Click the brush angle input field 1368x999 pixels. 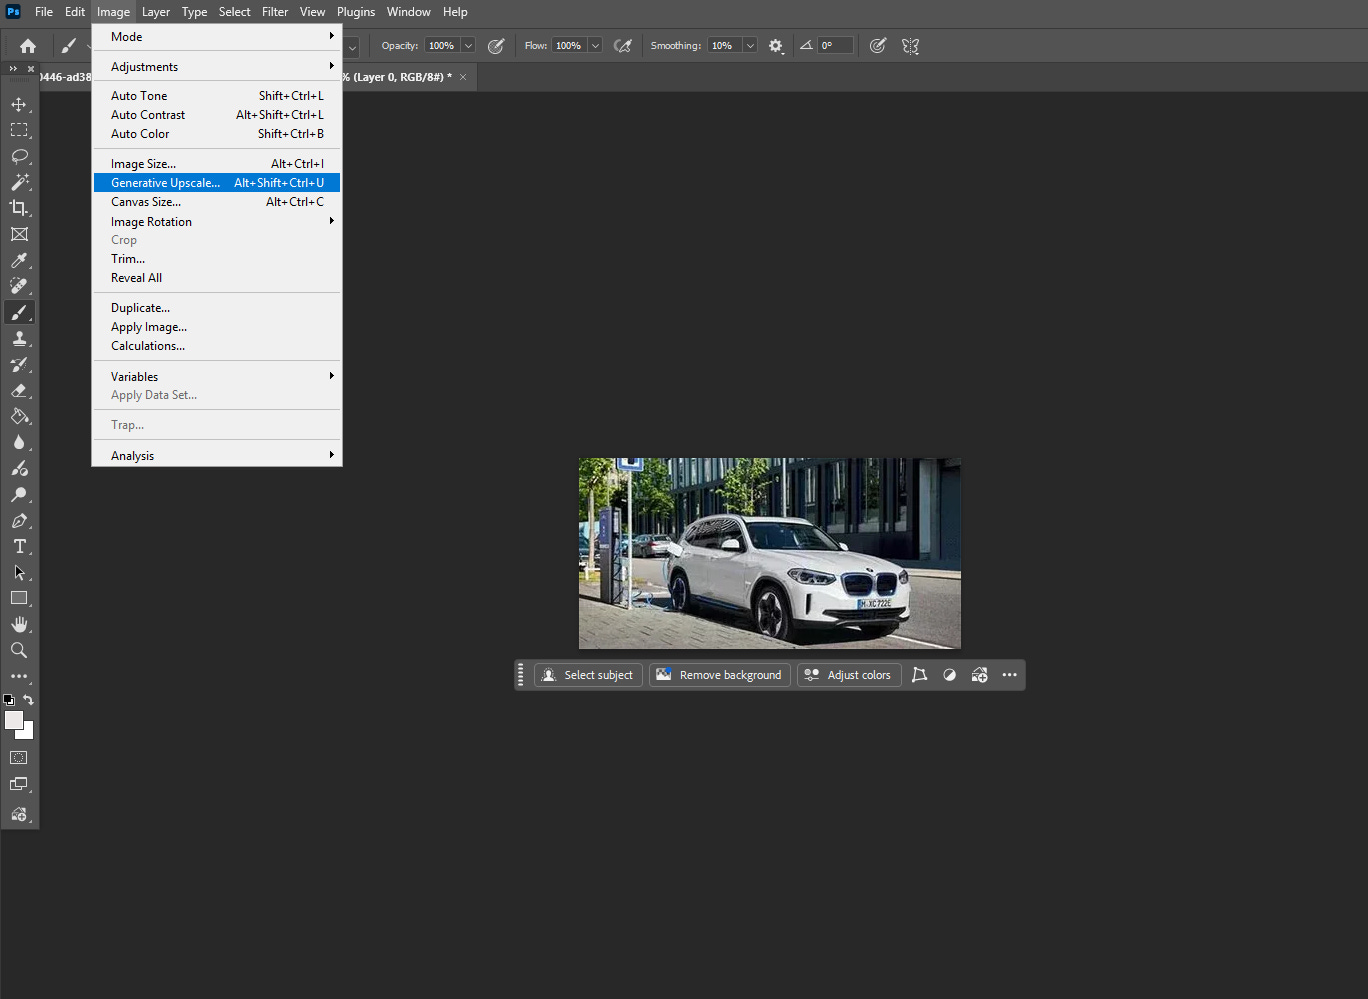click(835, 46)
